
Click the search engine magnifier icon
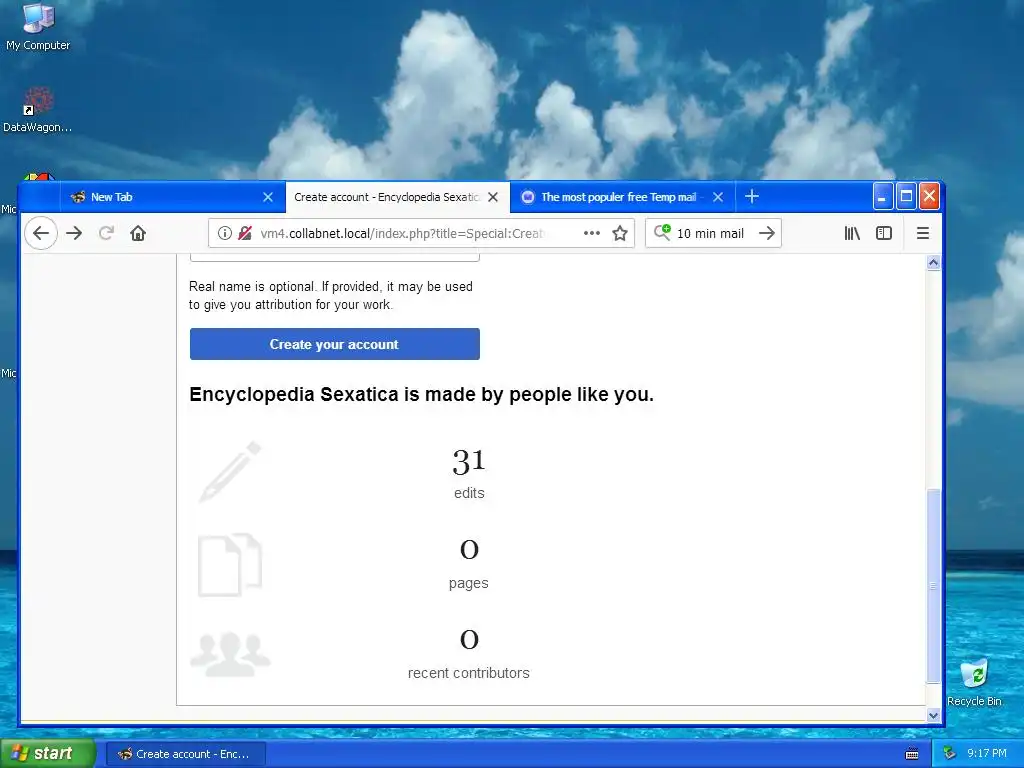pyautogui.click(x=662, y=232)
